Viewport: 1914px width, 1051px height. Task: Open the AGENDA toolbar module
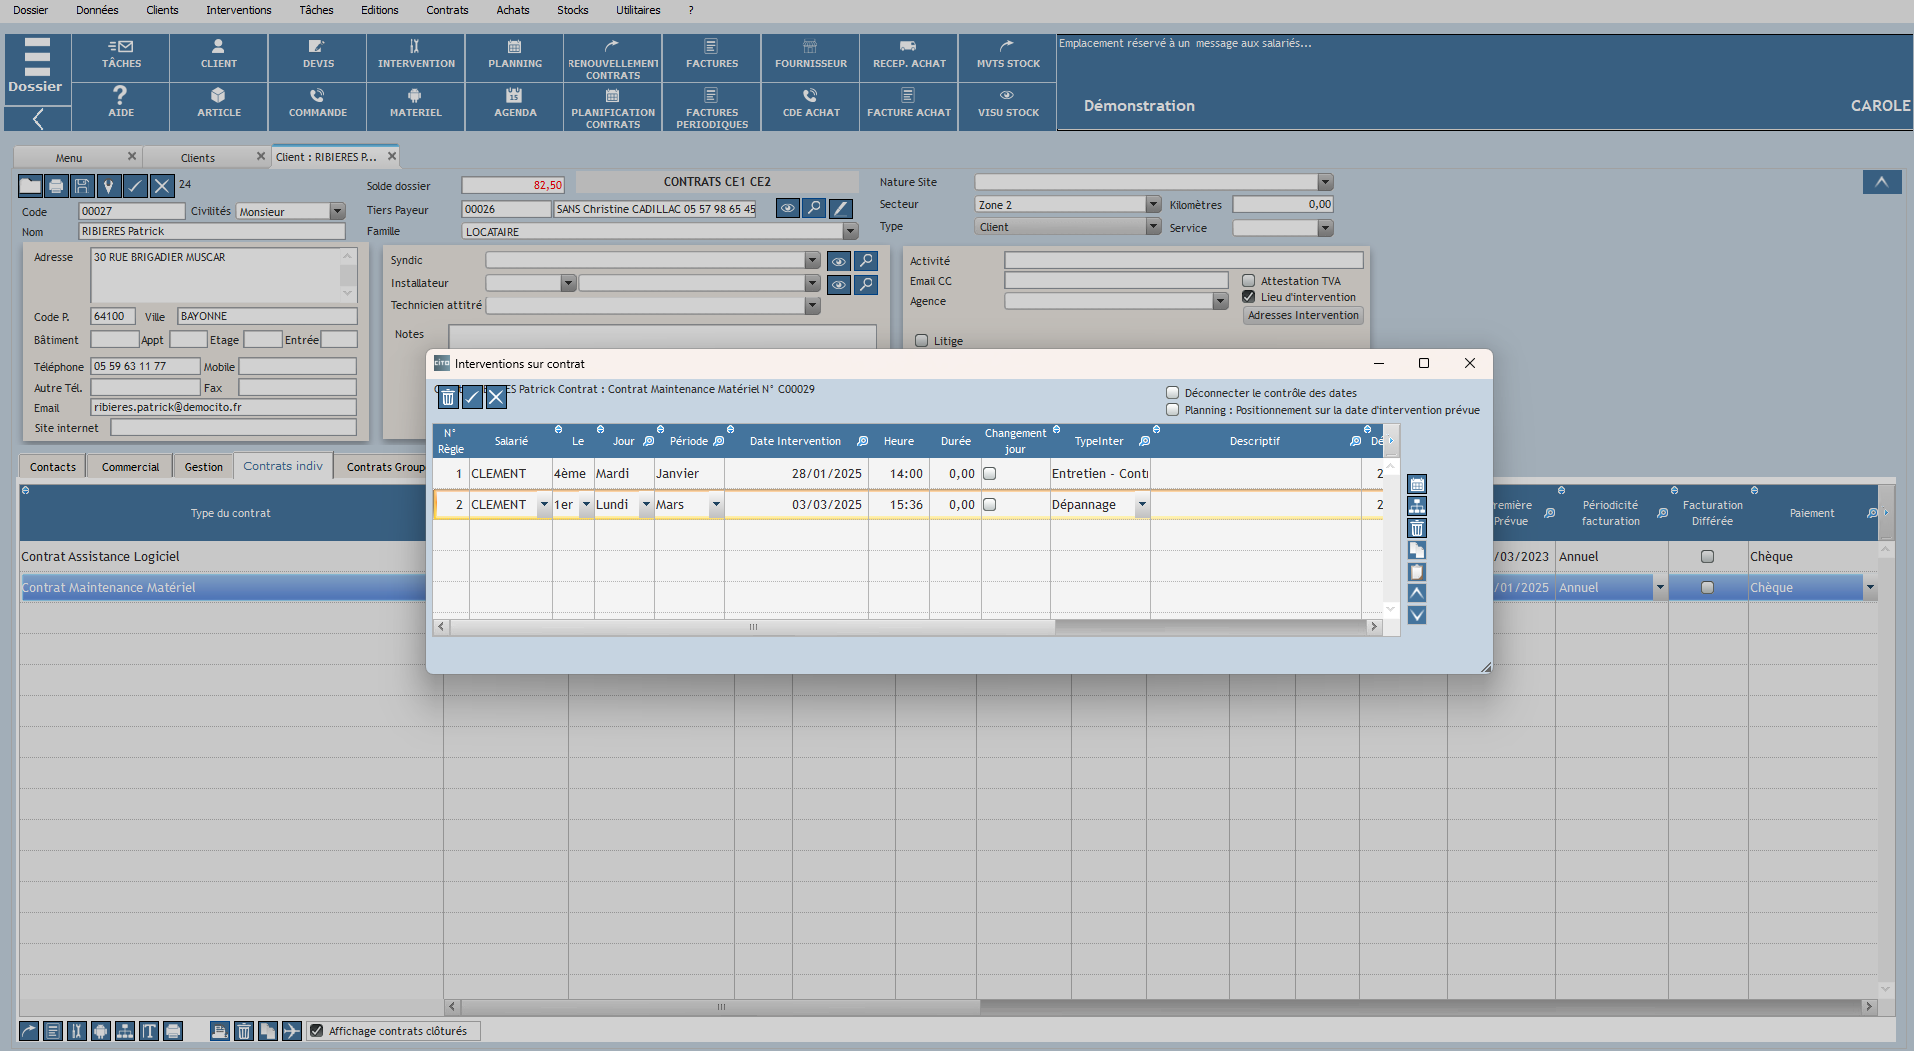[515, 105]
